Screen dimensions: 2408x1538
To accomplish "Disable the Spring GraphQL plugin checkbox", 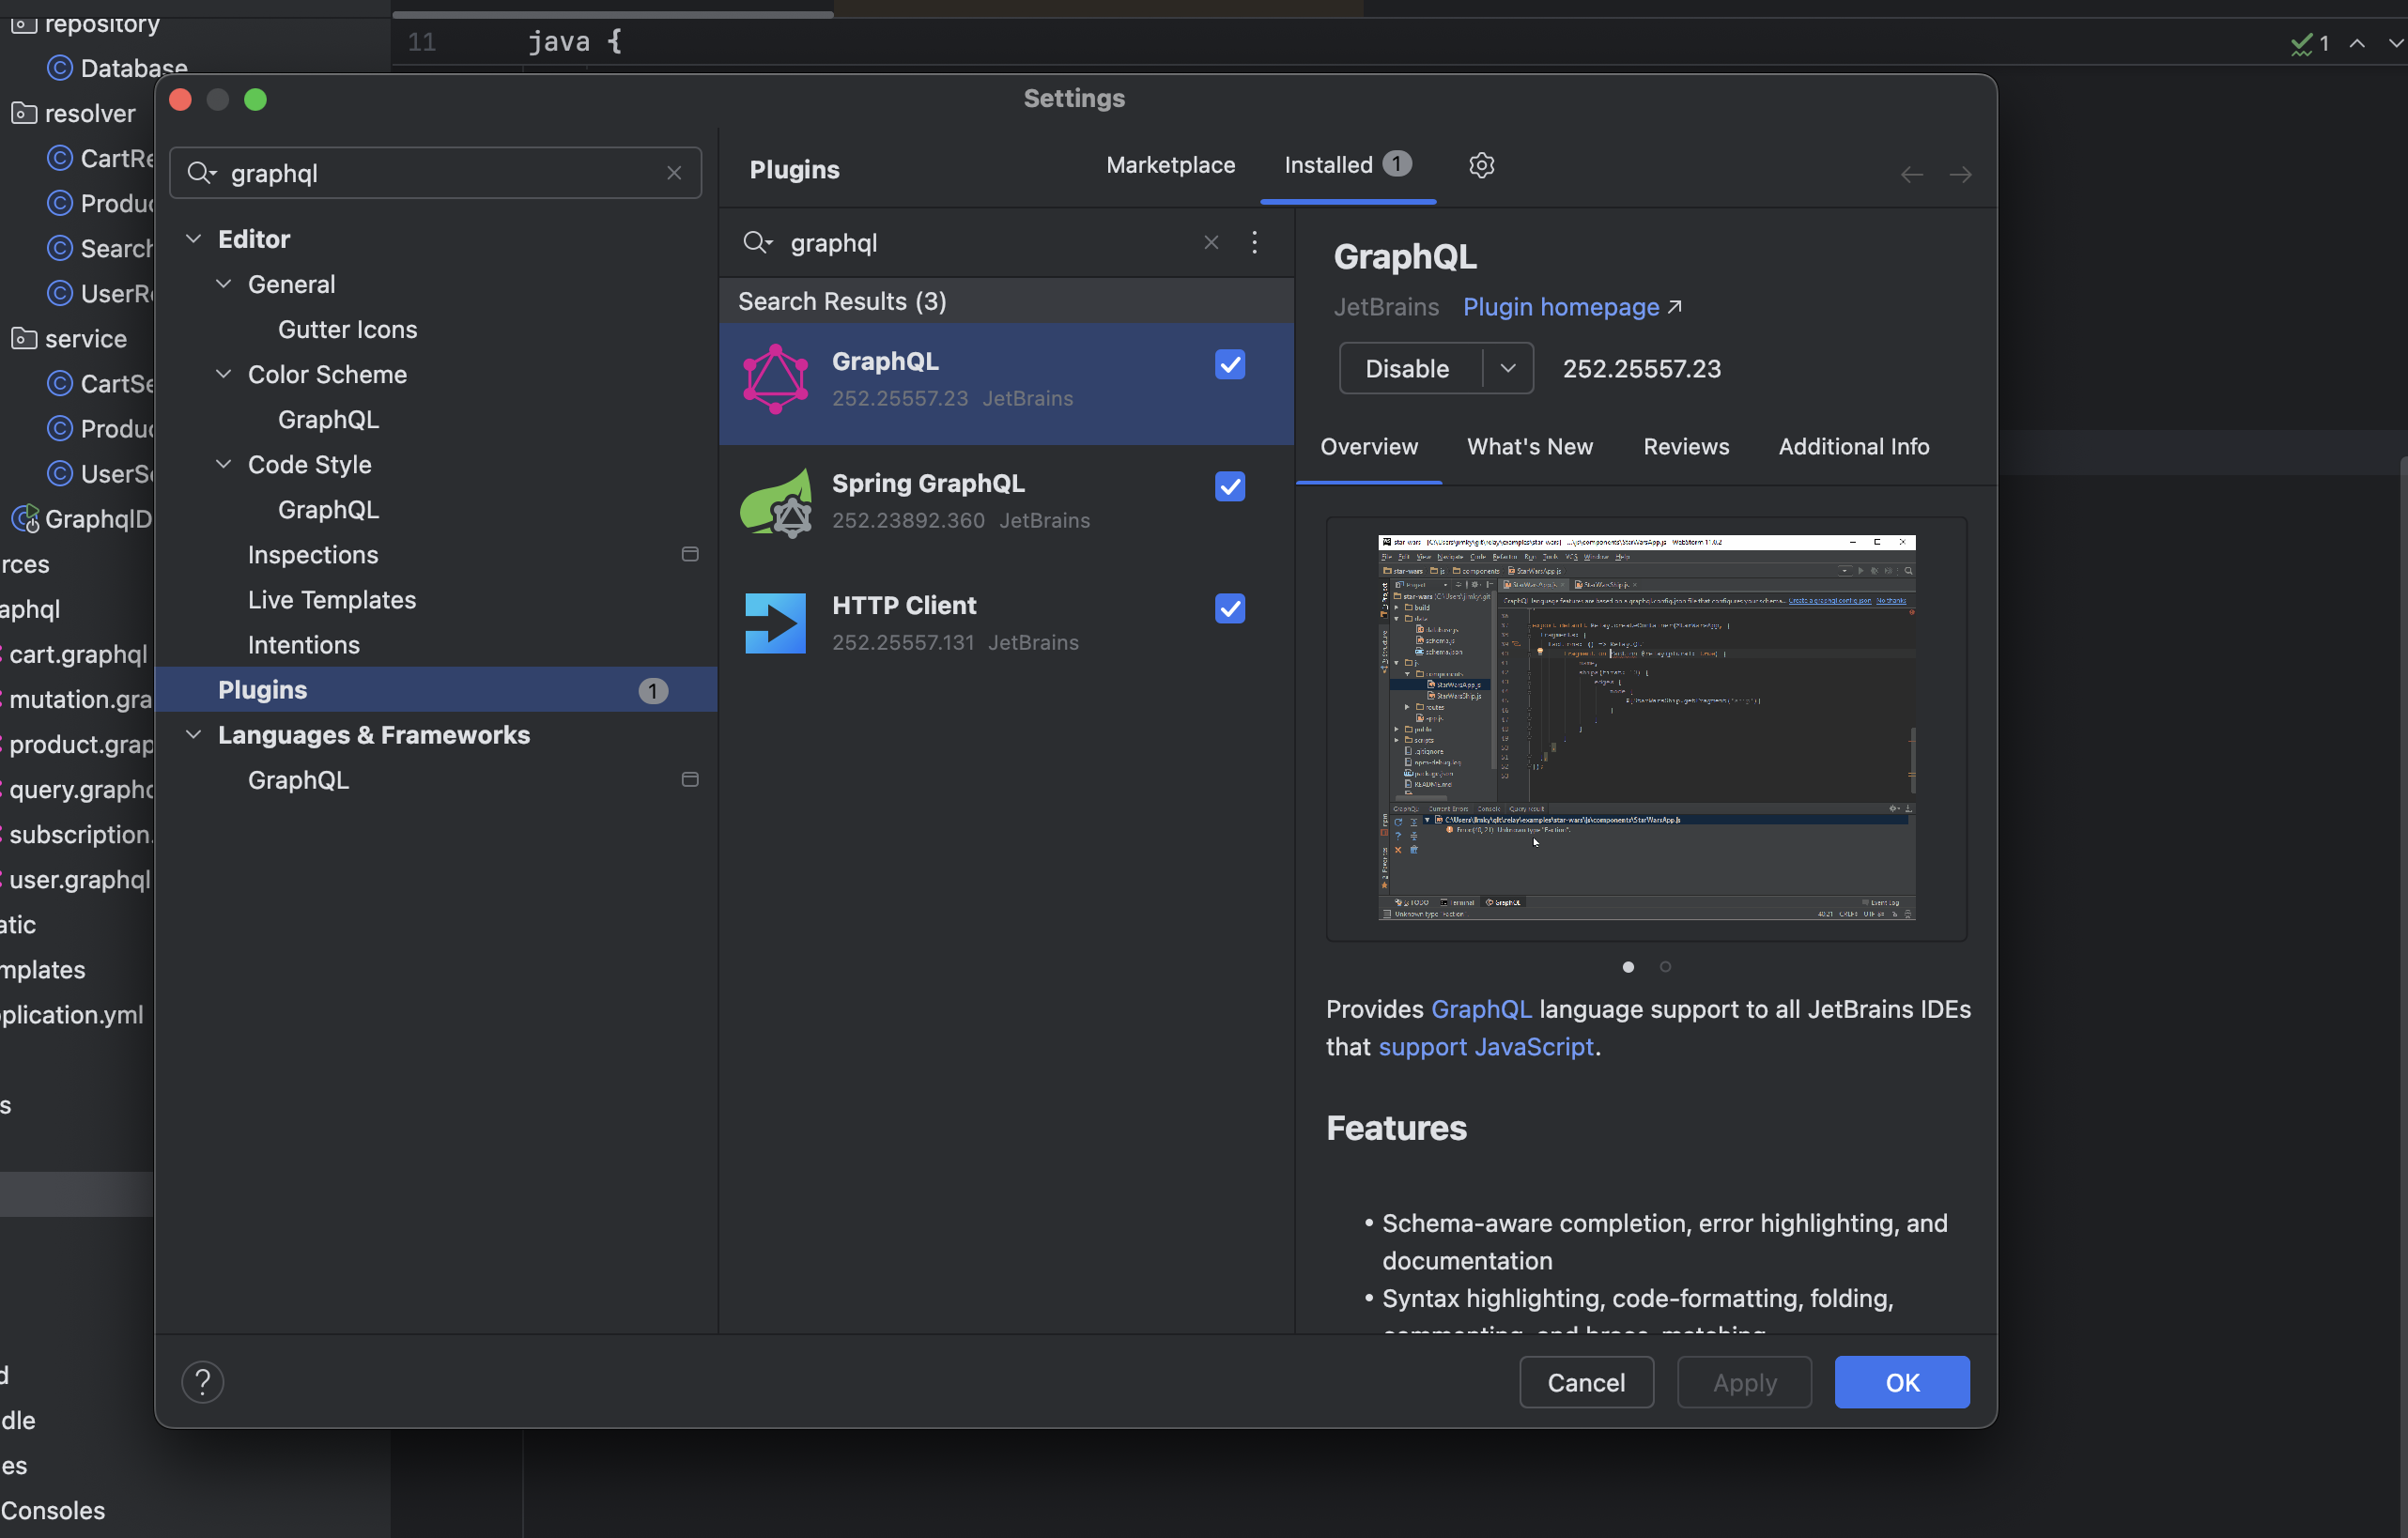I will (x=1230, y=486).
